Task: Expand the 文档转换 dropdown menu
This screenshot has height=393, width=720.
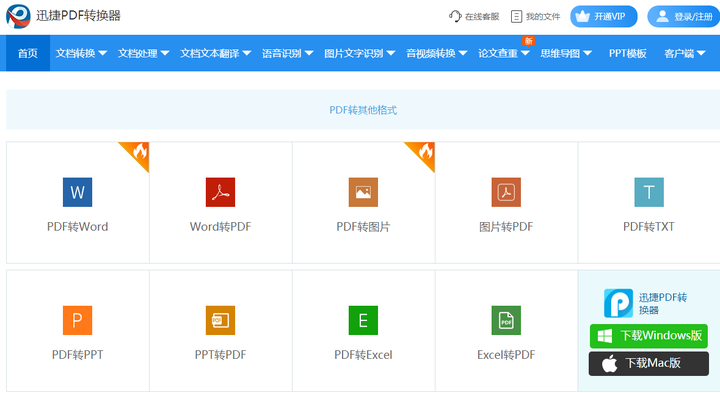Action: 81,53
